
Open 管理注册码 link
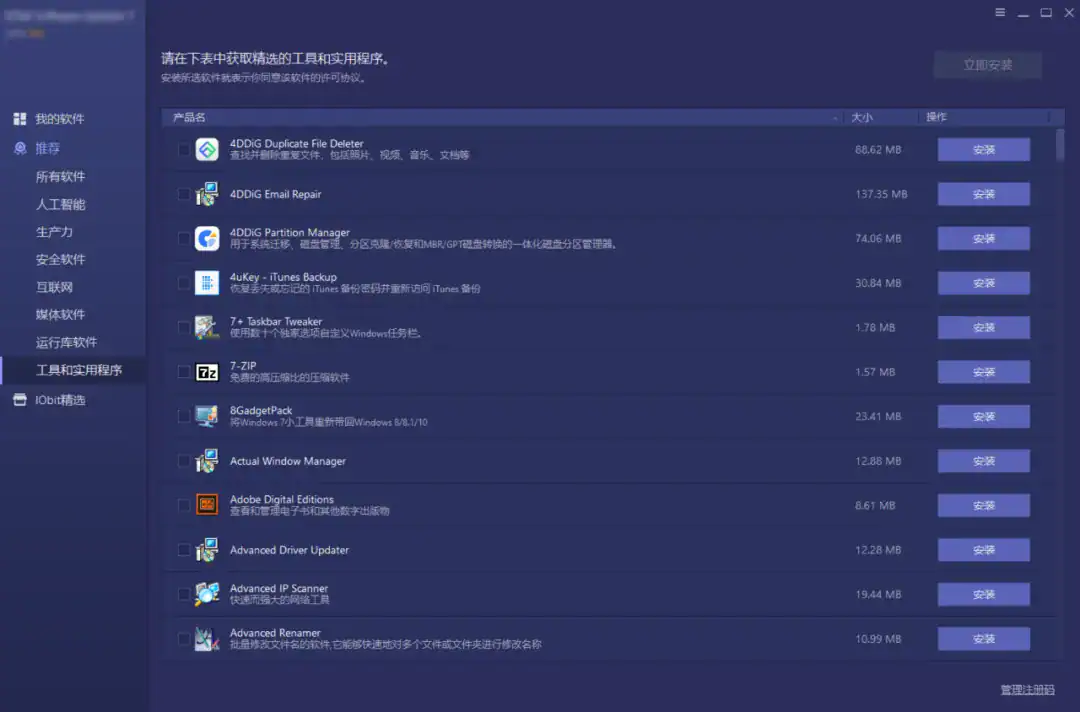(1027, 689)
